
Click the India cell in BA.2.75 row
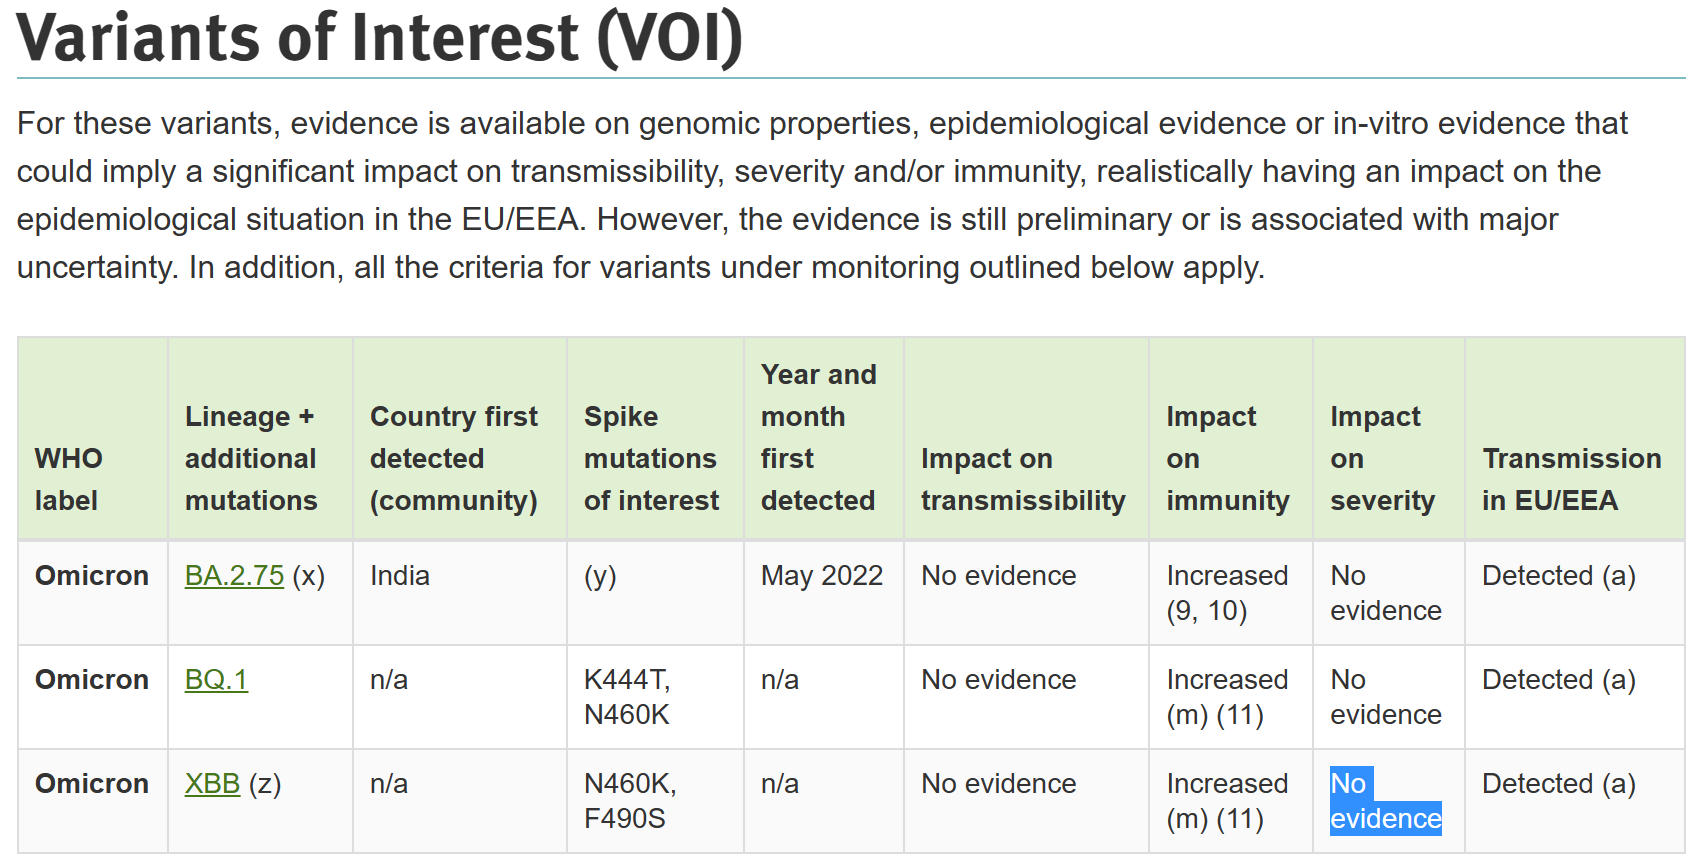click(400, 576)
